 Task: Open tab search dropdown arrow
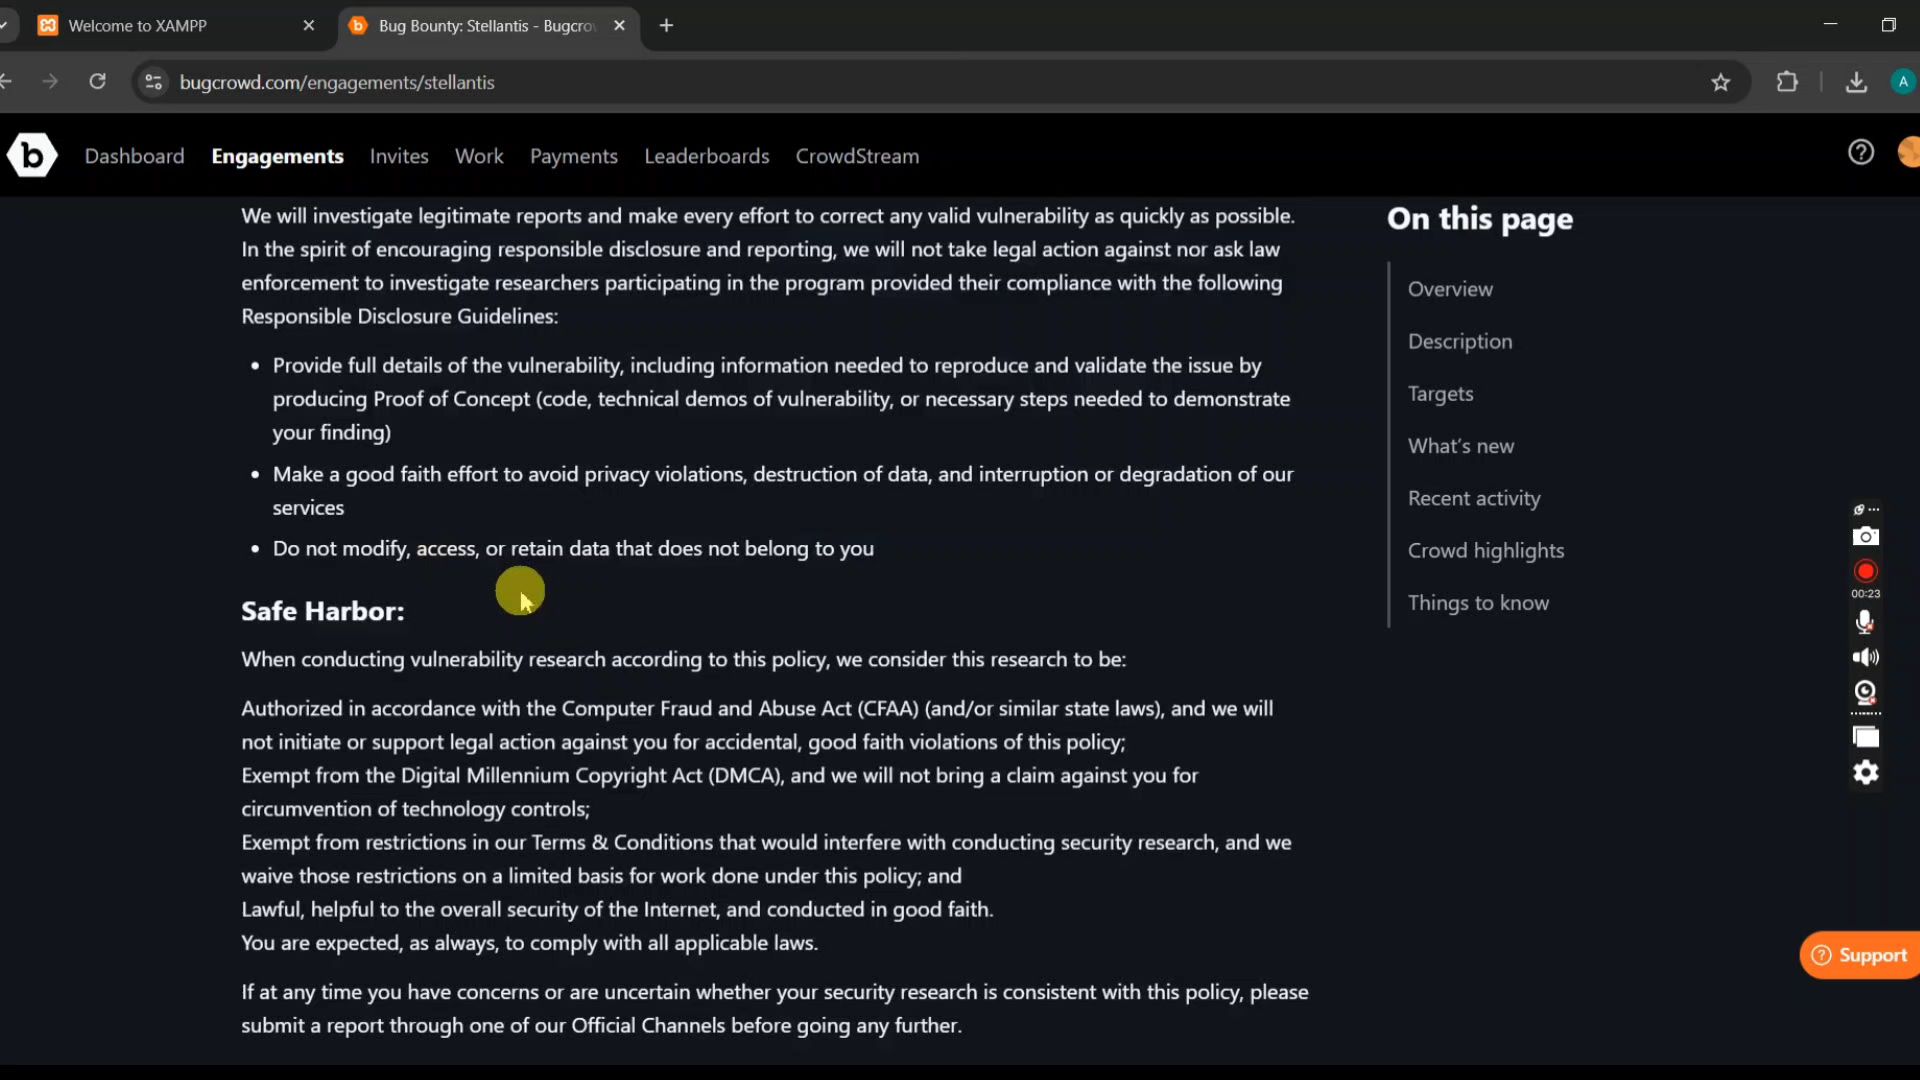pos(5,26)
